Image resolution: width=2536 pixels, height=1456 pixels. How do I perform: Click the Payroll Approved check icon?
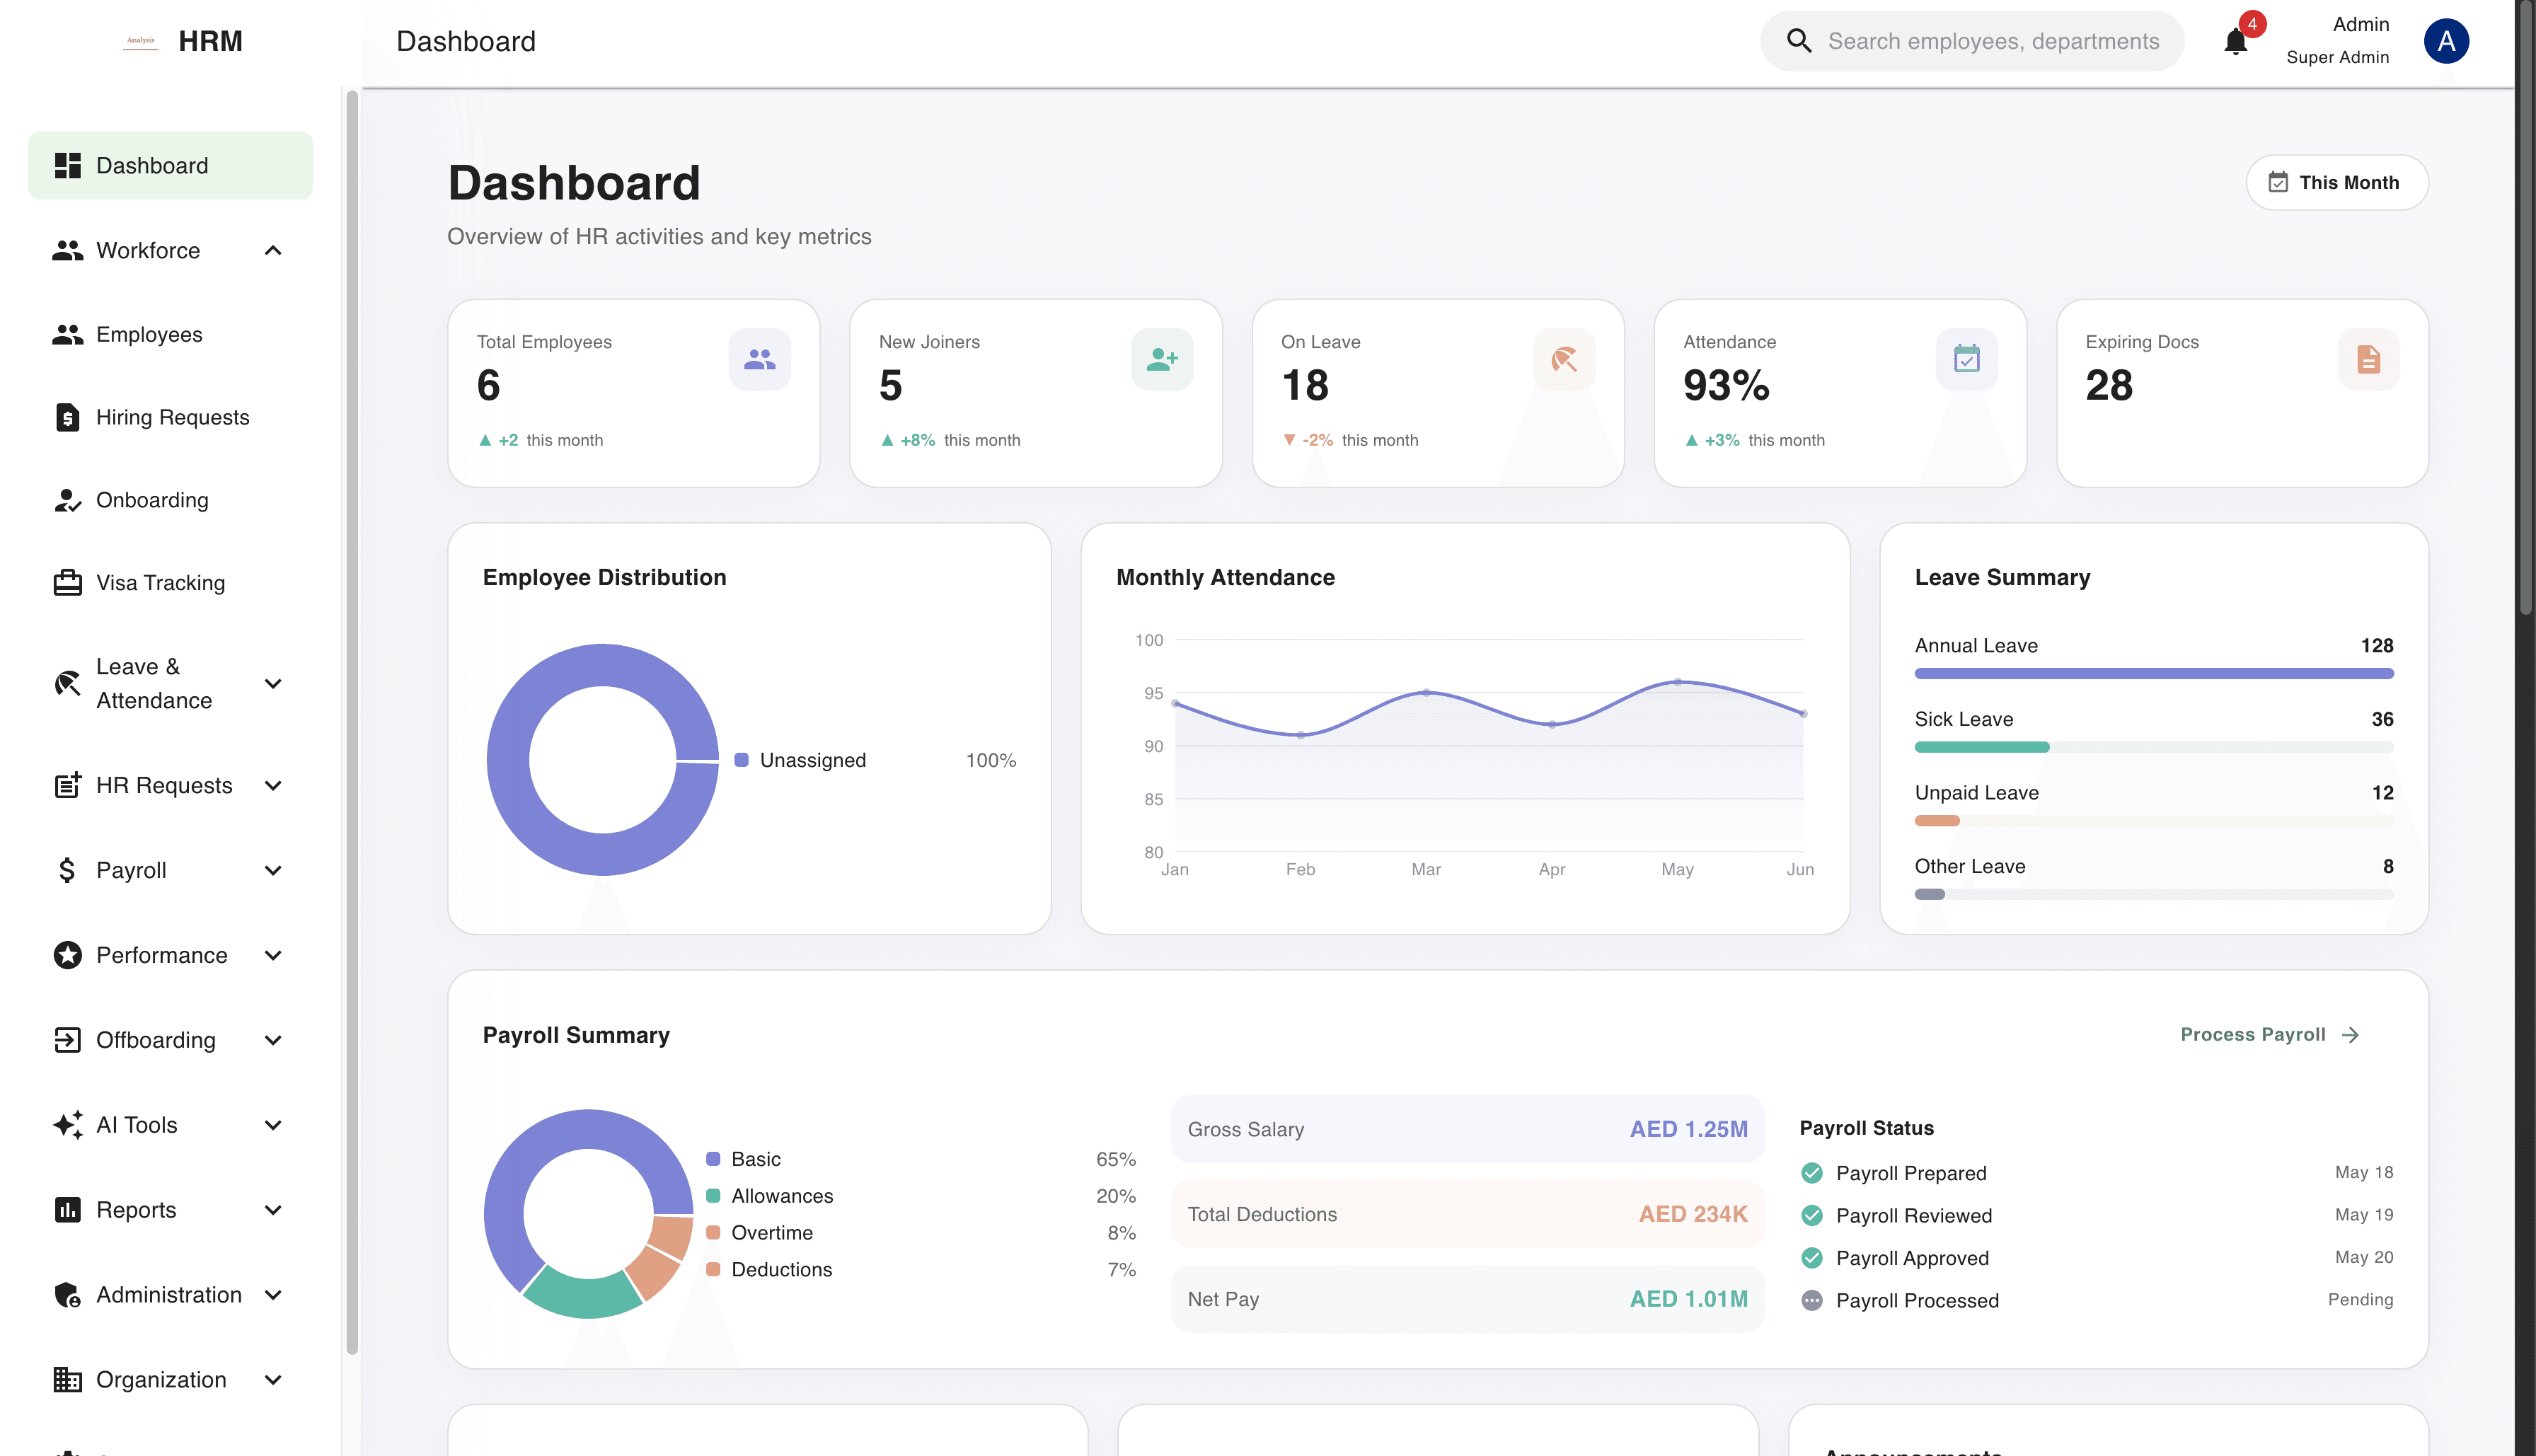1811,1258
